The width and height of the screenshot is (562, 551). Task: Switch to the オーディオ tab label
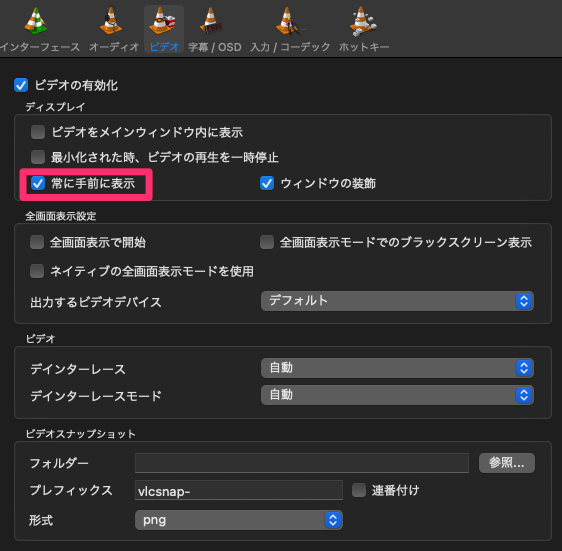pos(114,47)
